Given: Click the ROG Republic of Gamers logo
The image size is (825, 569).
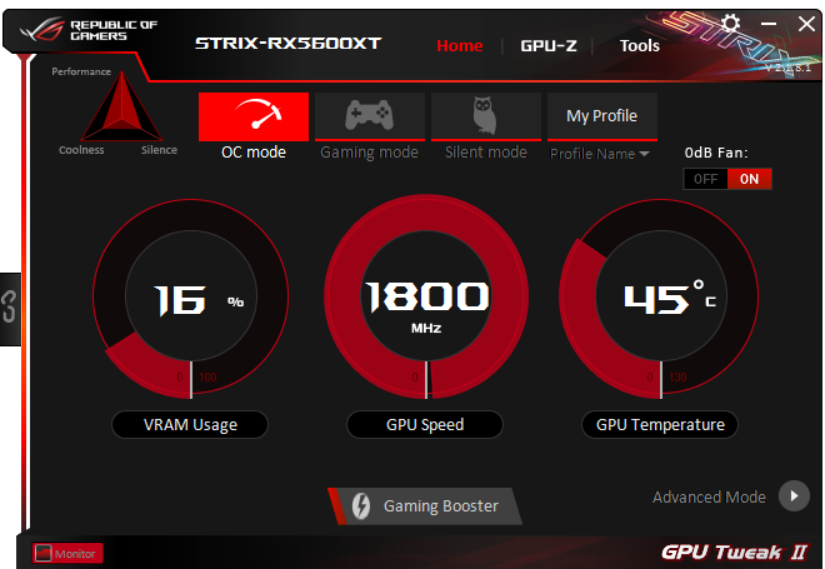Looking at the screenshot, I should 88,30.
